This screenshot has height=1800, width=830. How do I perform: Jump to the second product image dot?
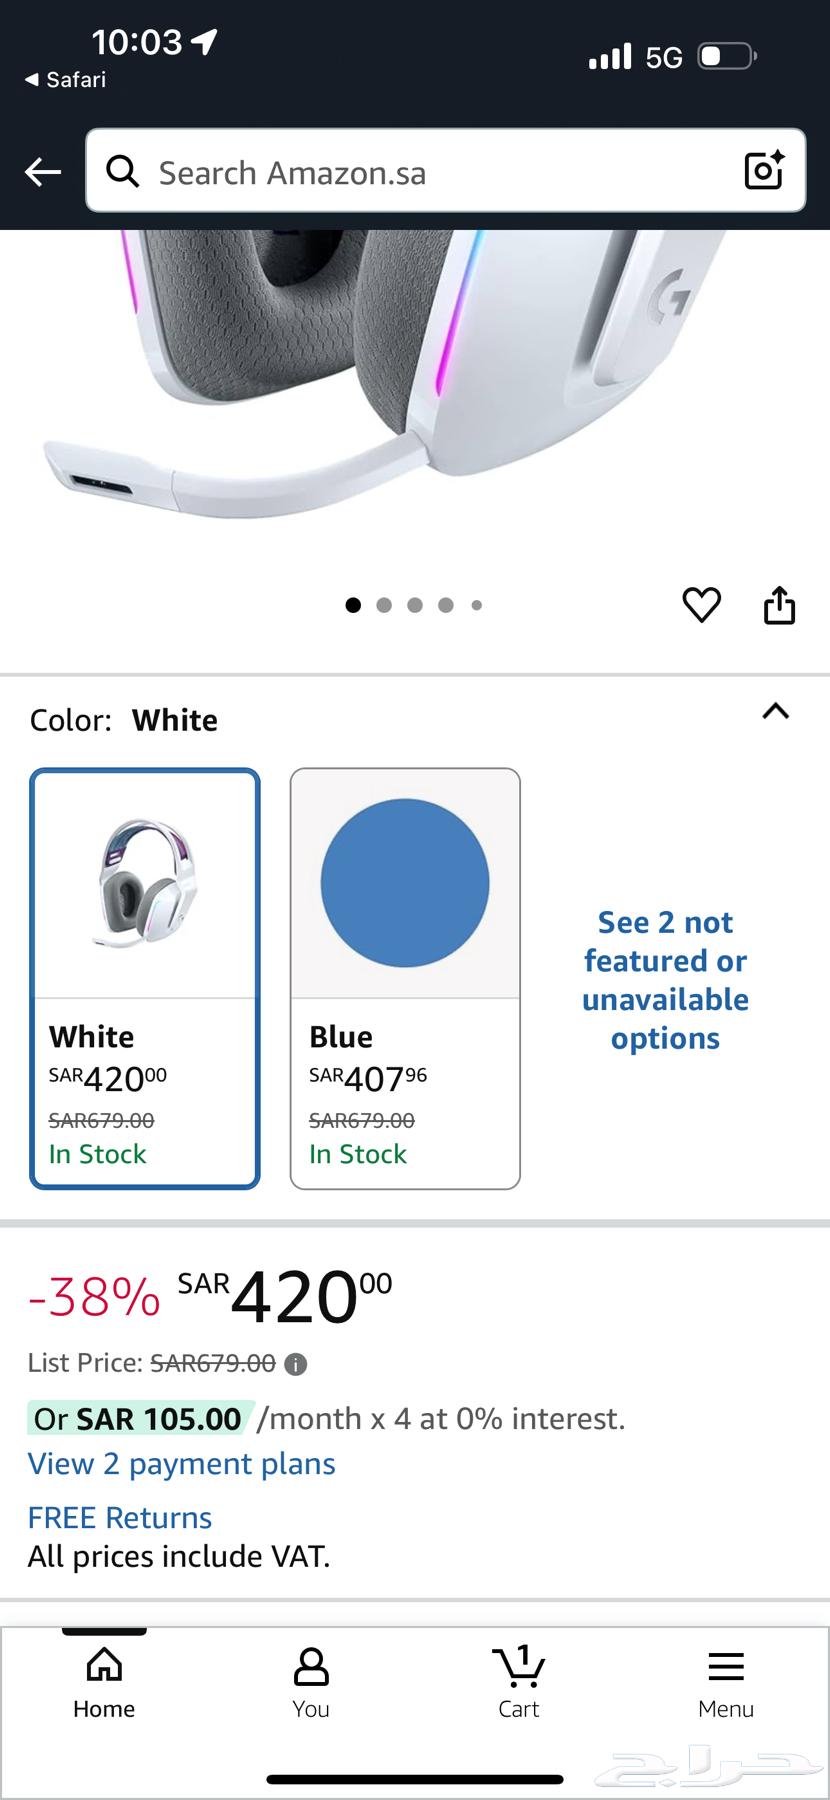[x=384, y=605]
